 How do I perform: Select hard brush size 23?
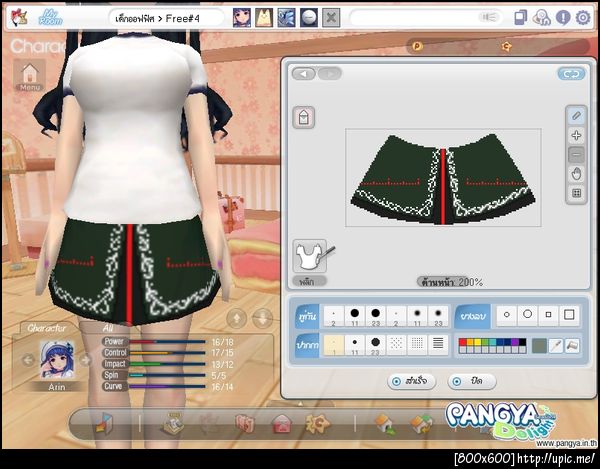(x=375, y=316)
